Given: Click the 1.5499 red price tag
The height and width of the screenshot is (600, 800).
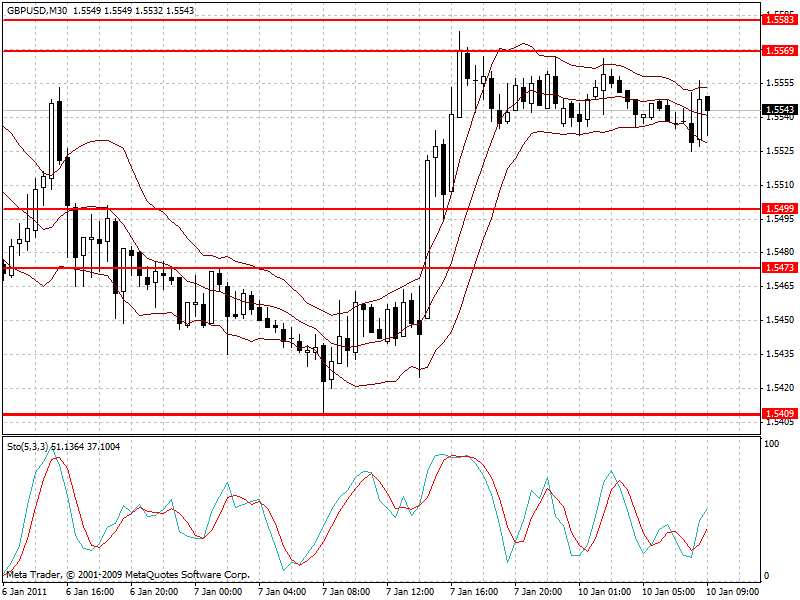Looking at the screenshot, I should click(x=779, y=209).
